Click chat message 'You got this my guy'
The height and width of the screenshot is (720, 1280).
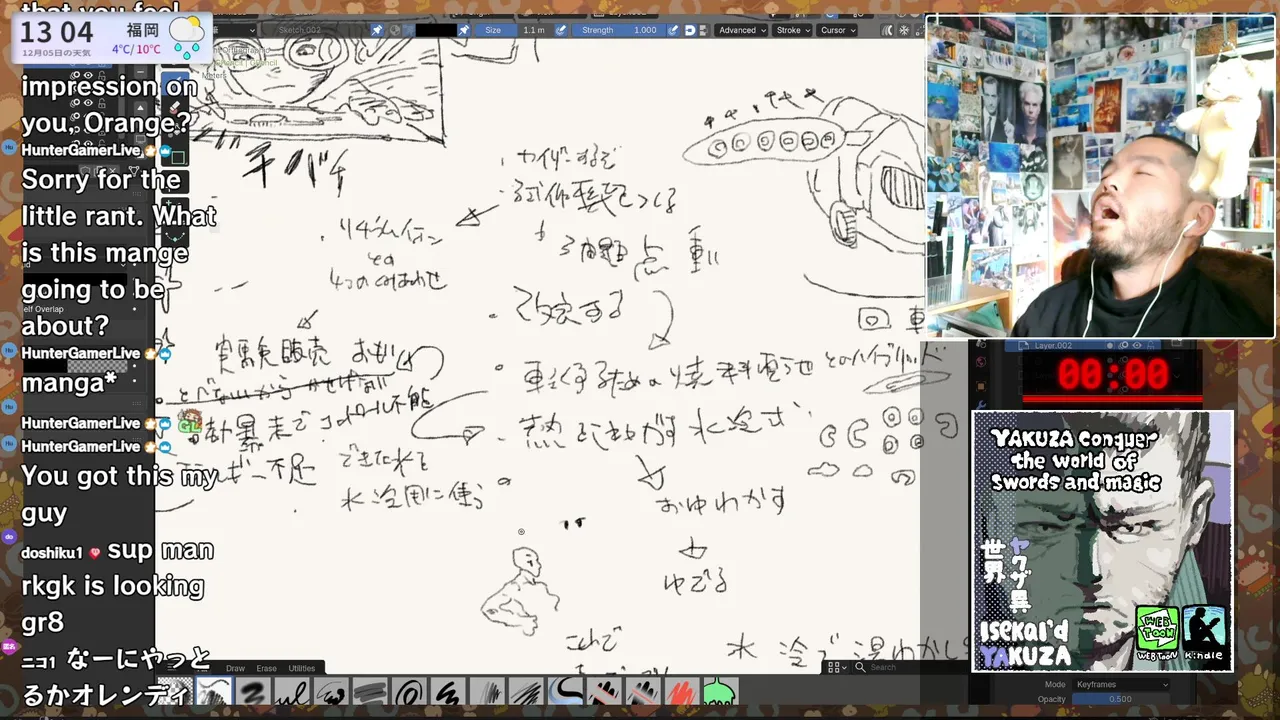[119, 494]
